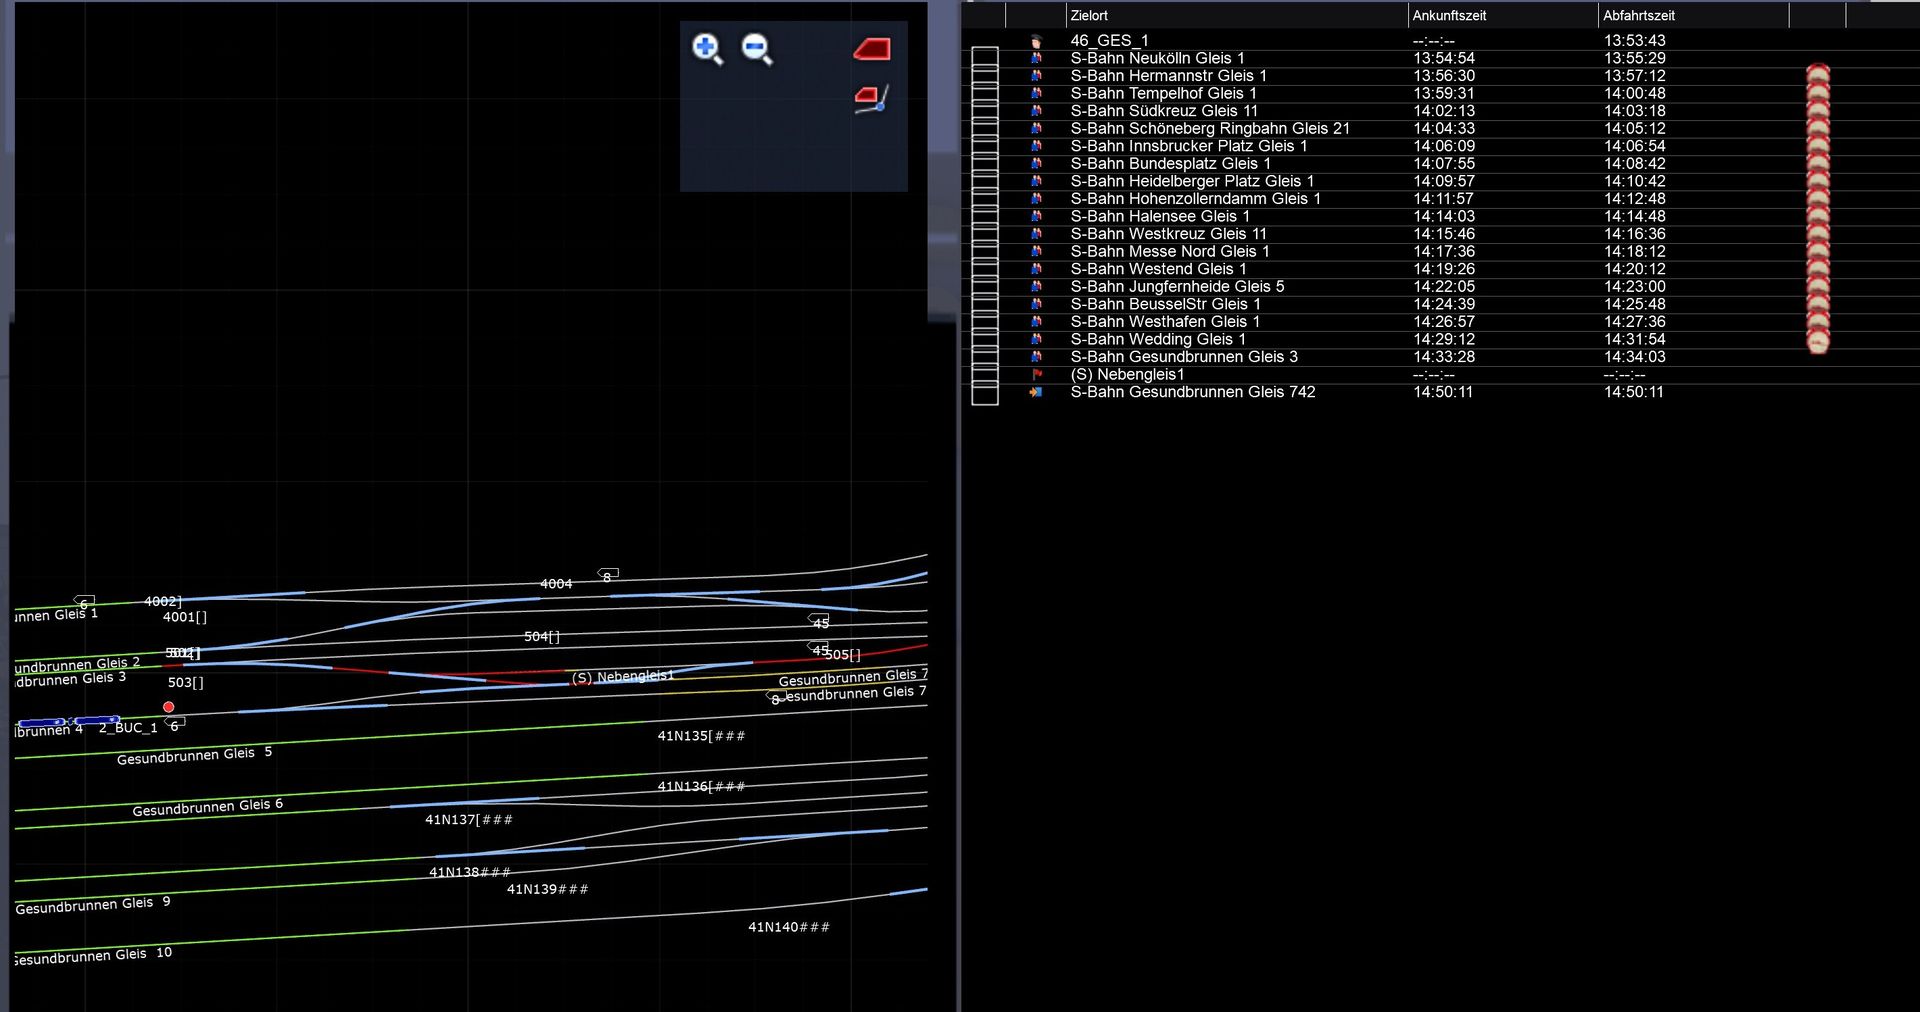
Task: Select the S-Bahn Jungfernheide Gleis 5 entry
Action: 1177,287
